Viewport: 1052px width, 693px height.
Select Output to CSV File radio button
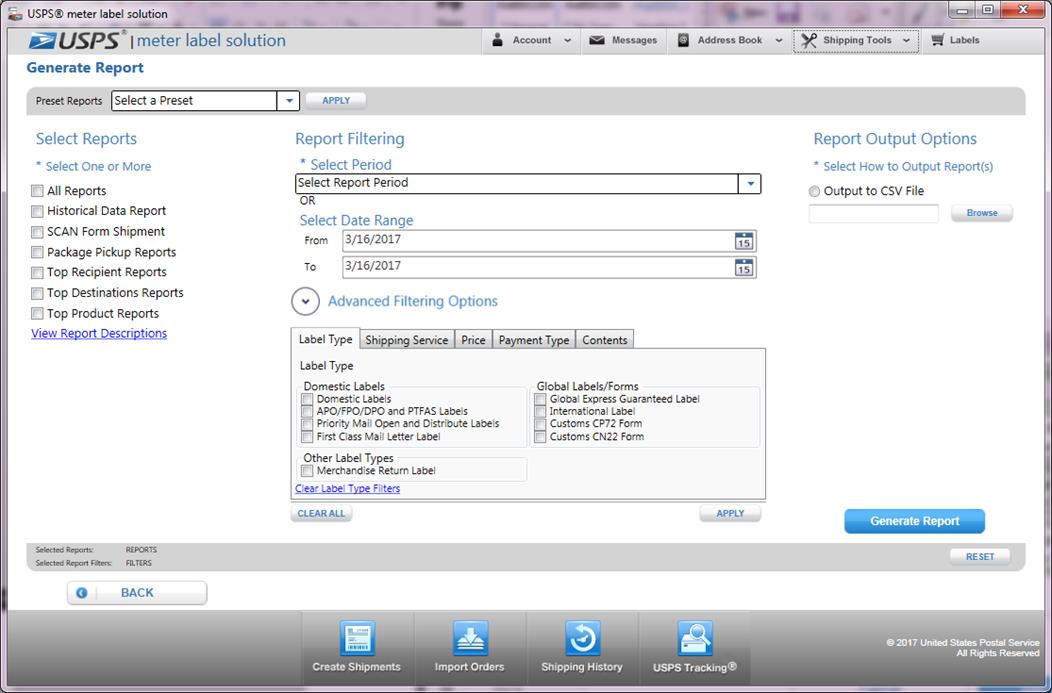point(814,191)
